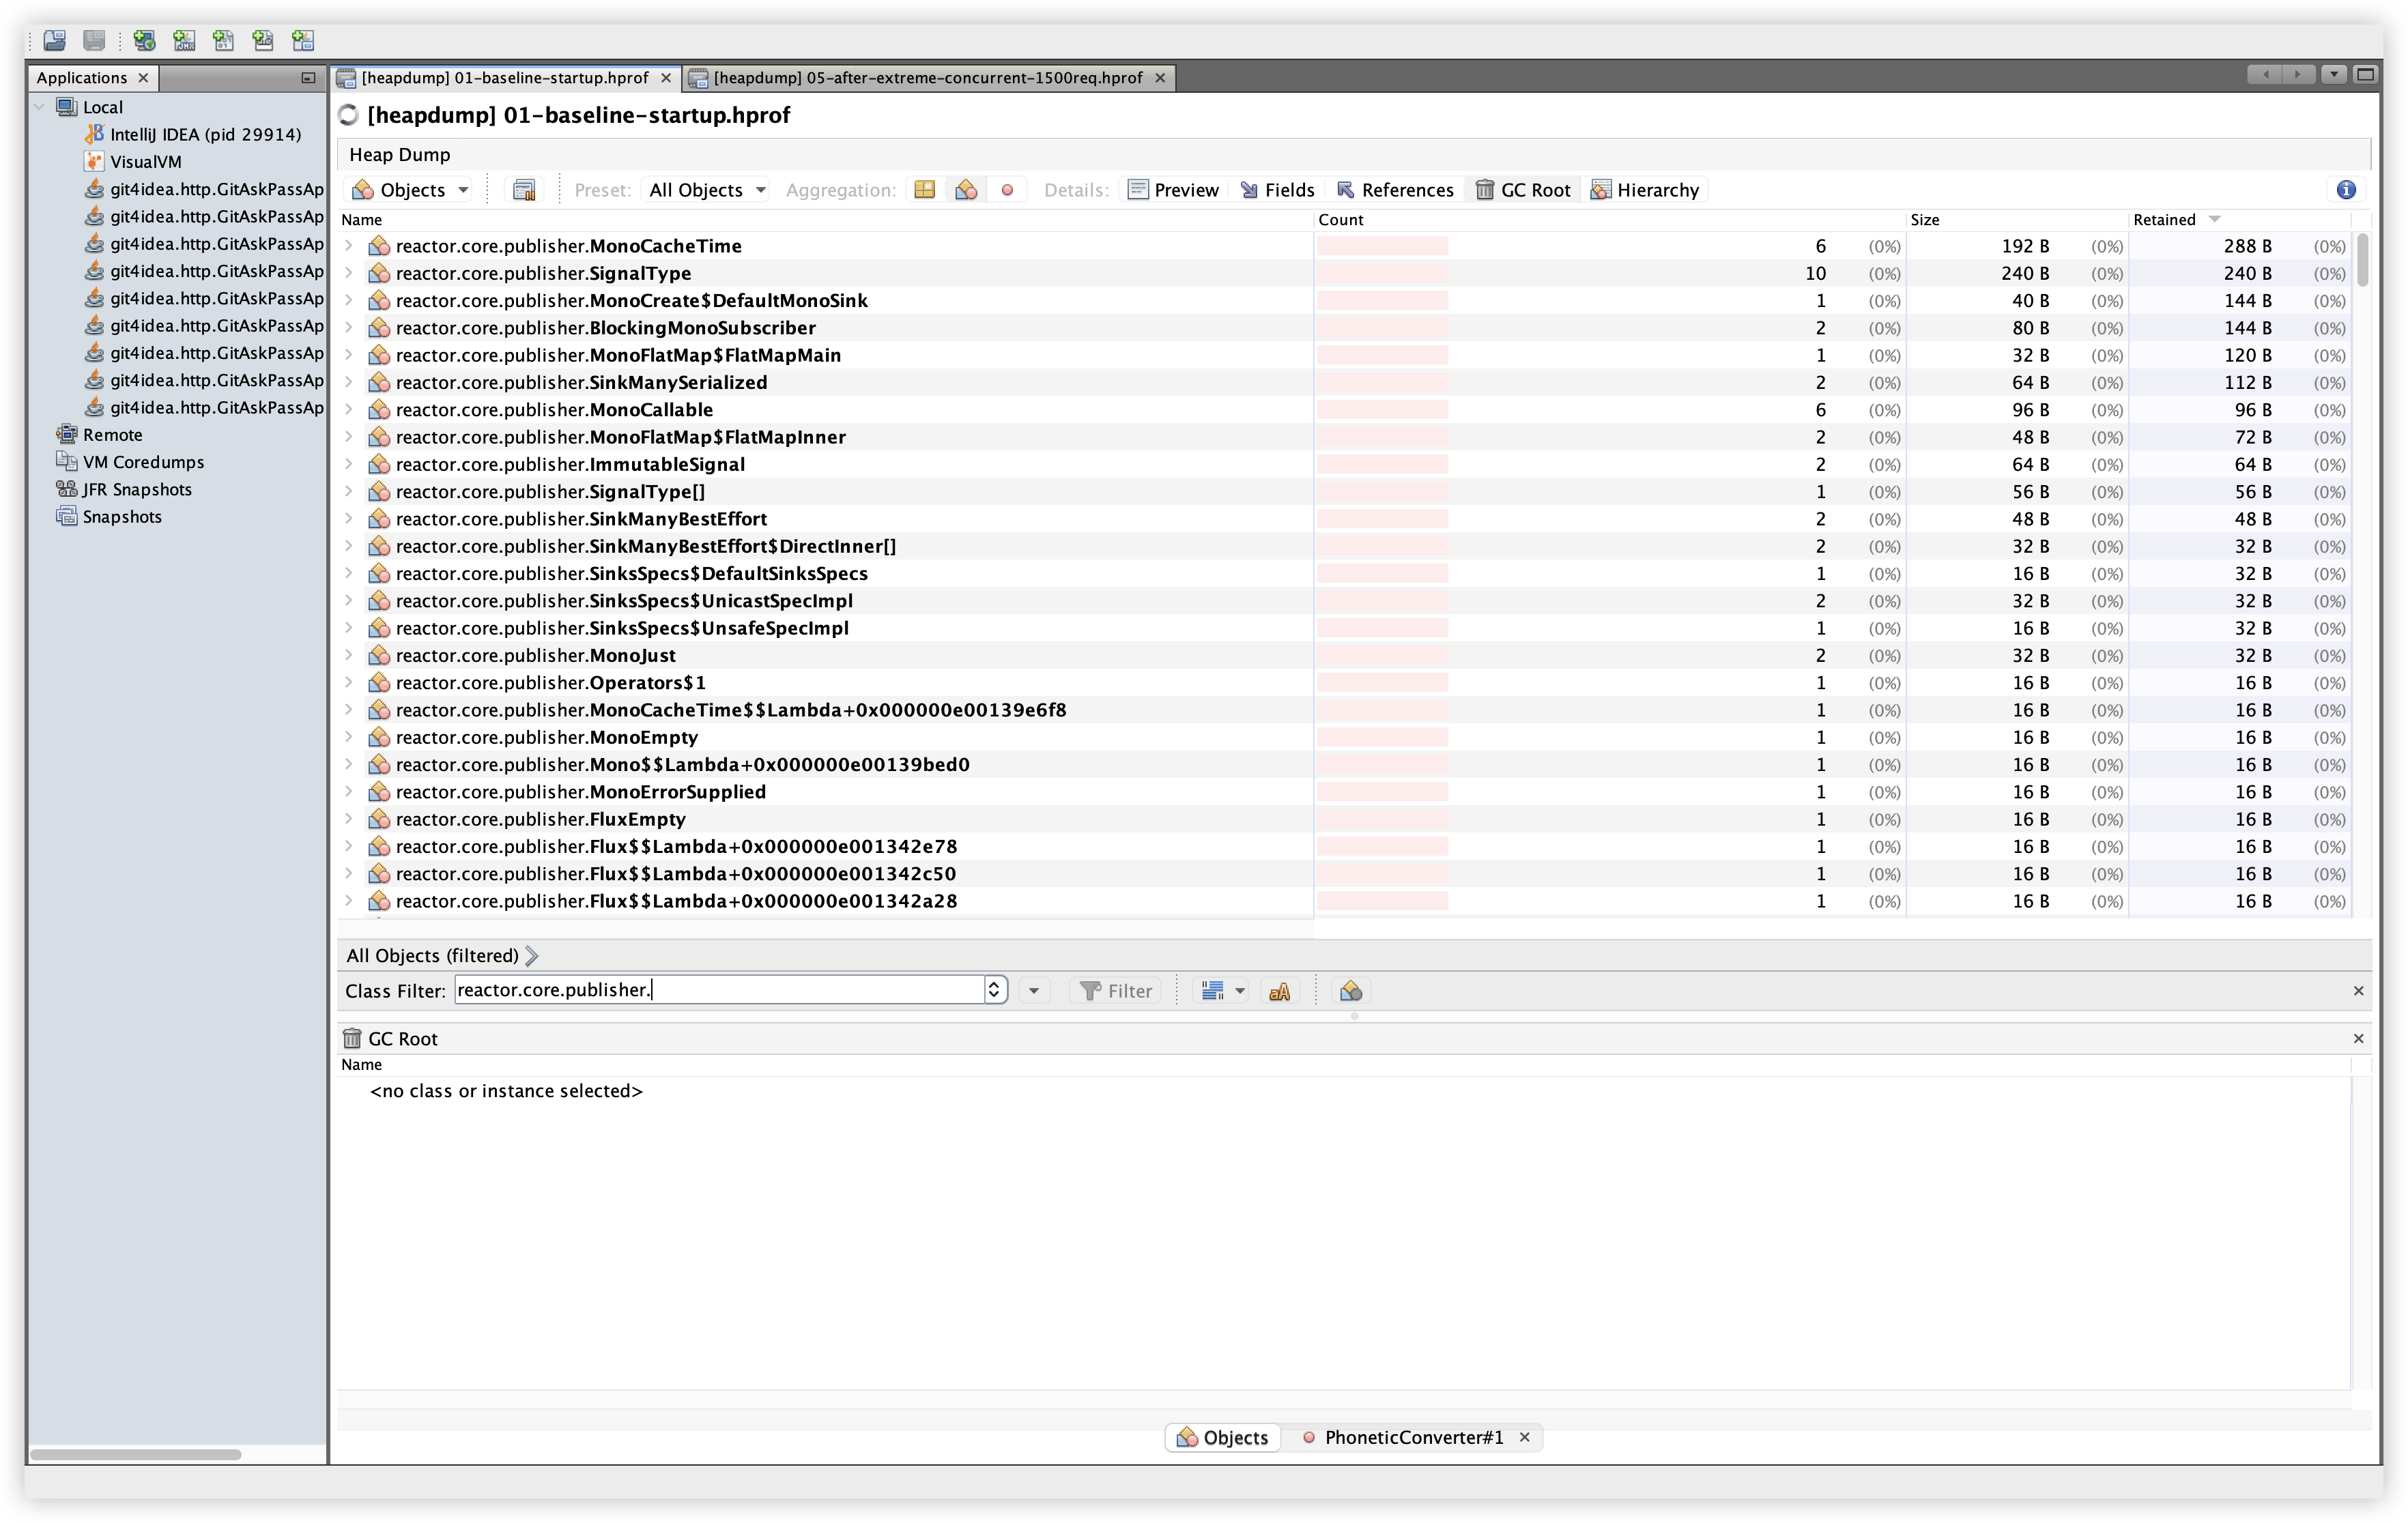The width and height of the screenshot is (2408, 1523).
Task: Expand the MonoCacheTime class row
Action: point(349,246)
